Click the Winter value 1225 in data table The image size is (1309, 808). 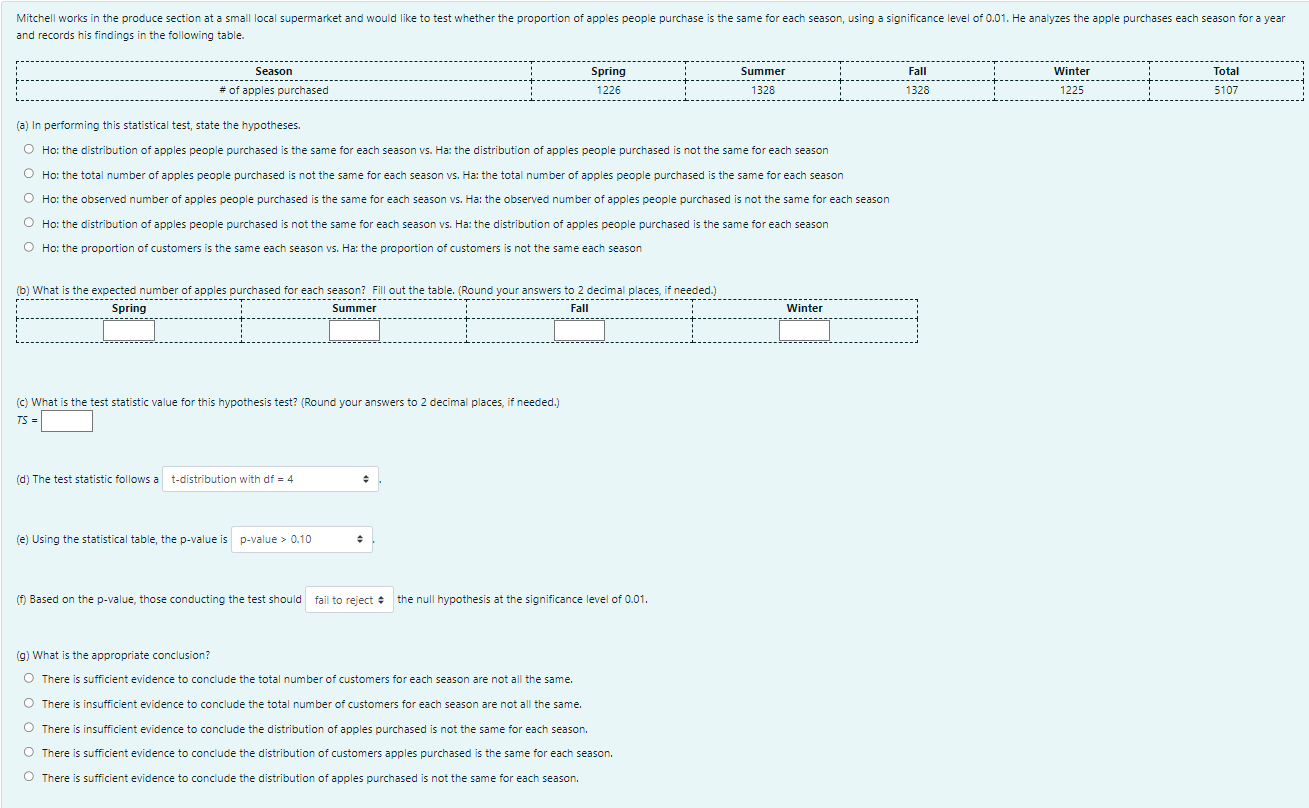[1072, 90]
